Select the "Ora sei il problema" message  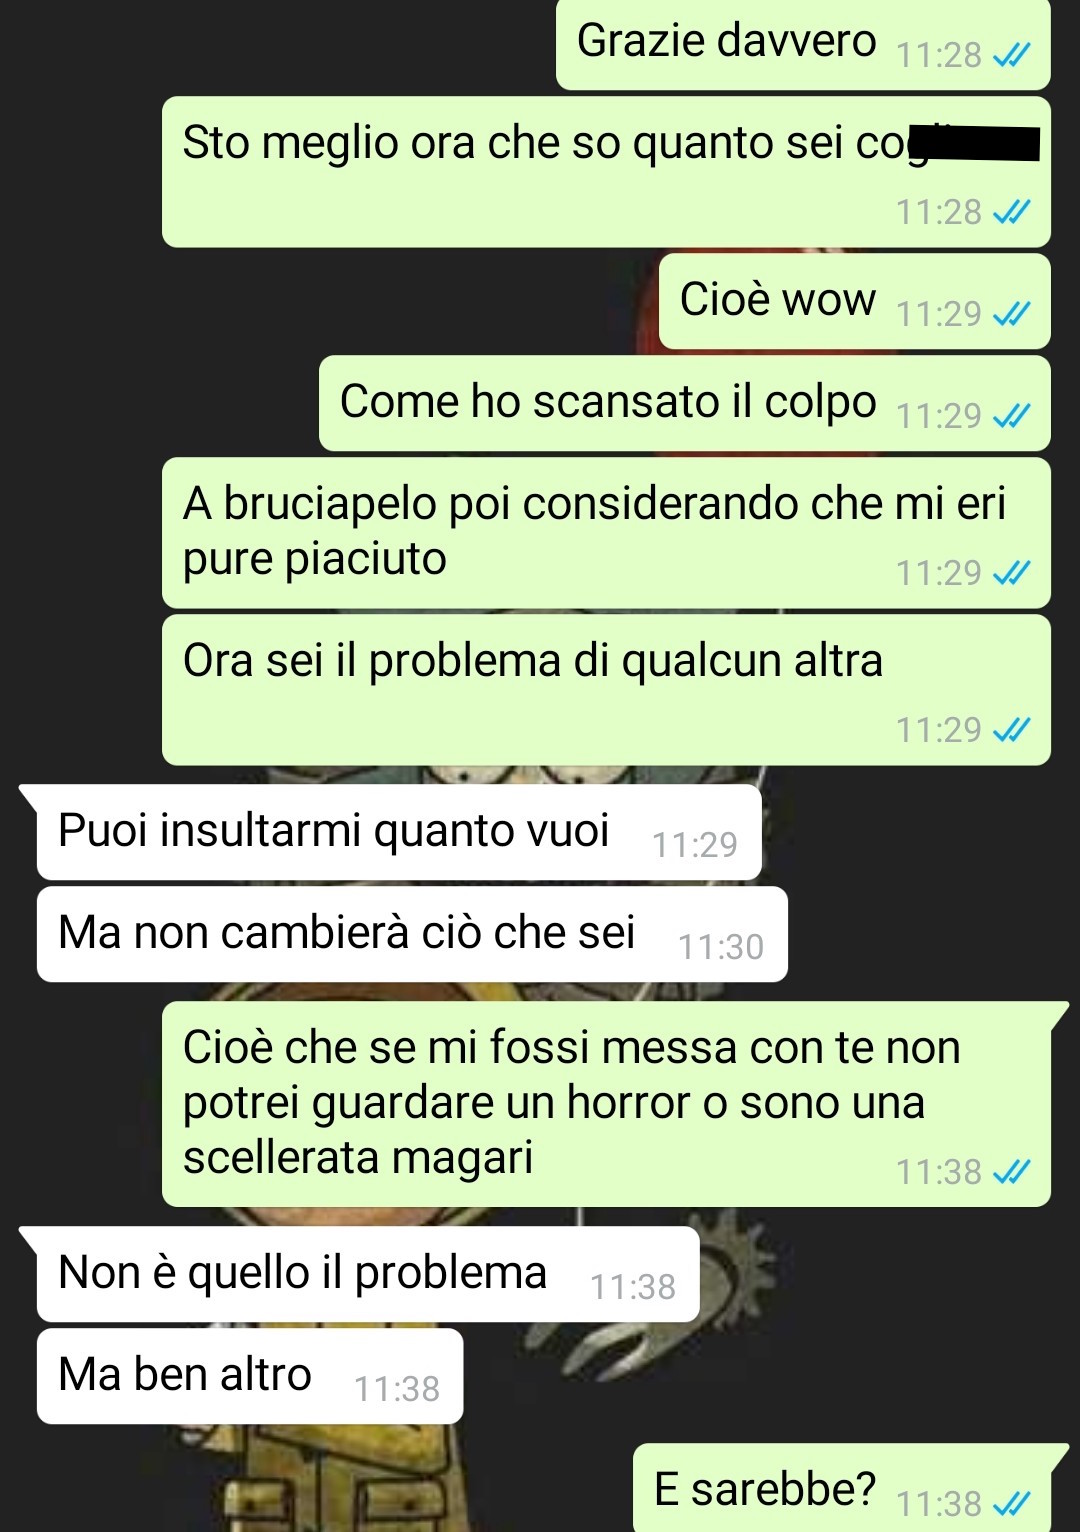(x=606, y=690)
